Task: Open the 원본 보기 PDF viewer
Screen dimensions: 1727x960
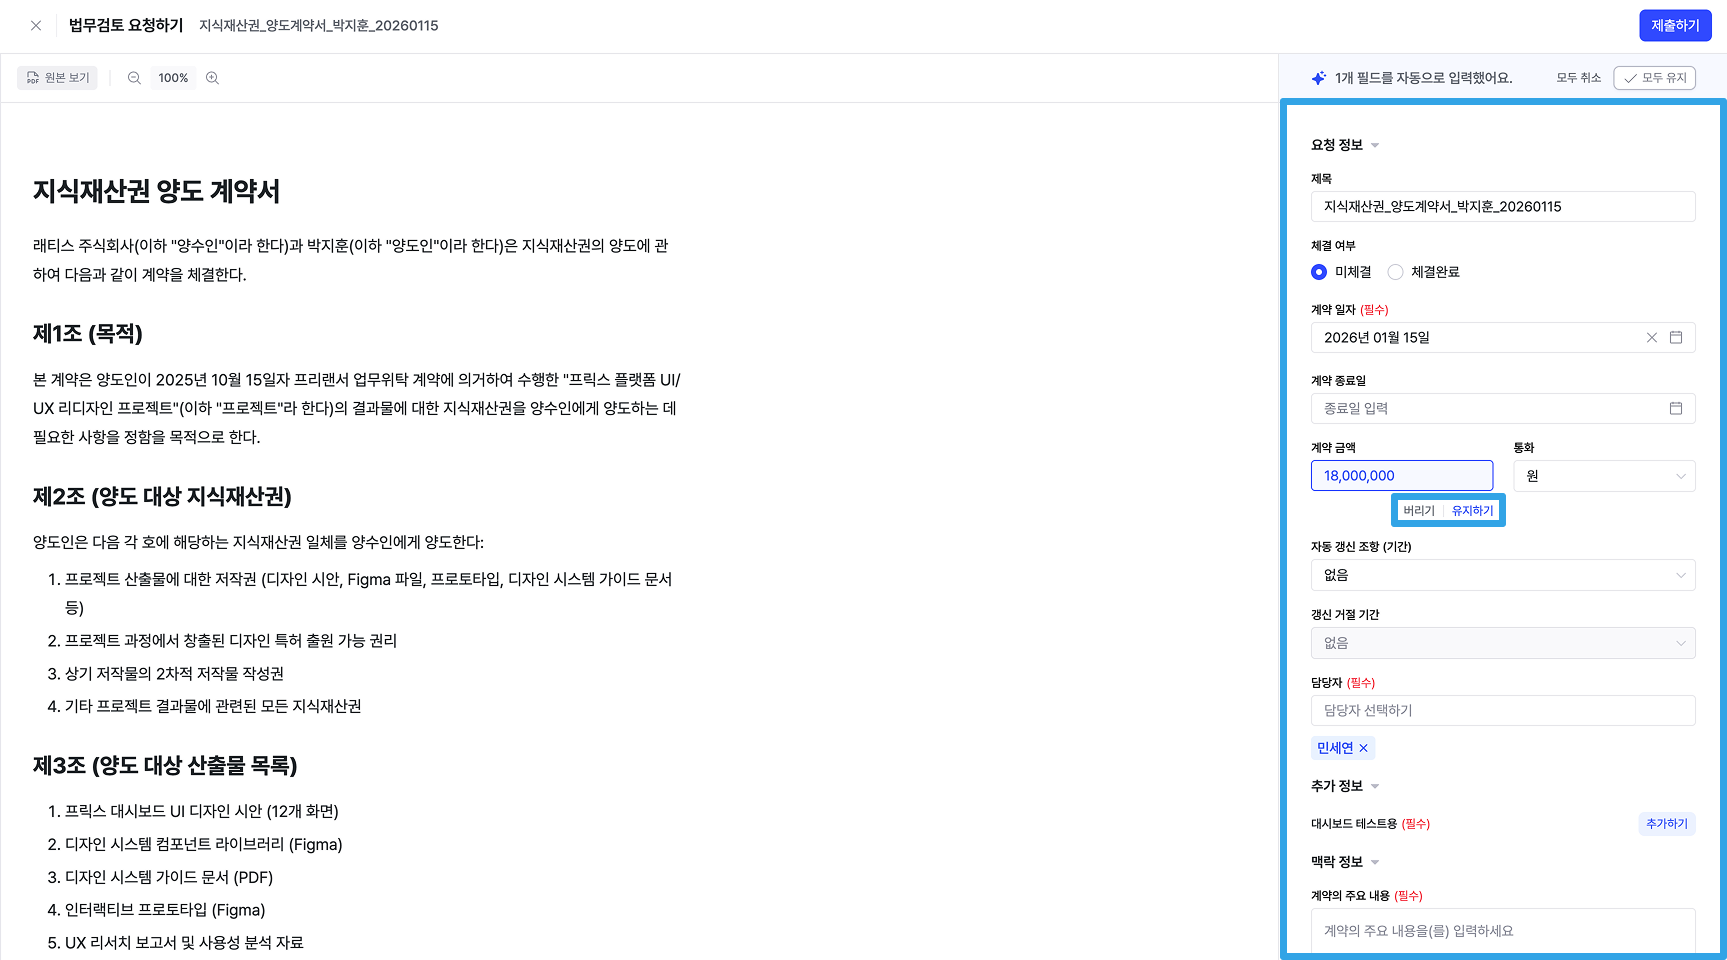Action: coord(57,78)
